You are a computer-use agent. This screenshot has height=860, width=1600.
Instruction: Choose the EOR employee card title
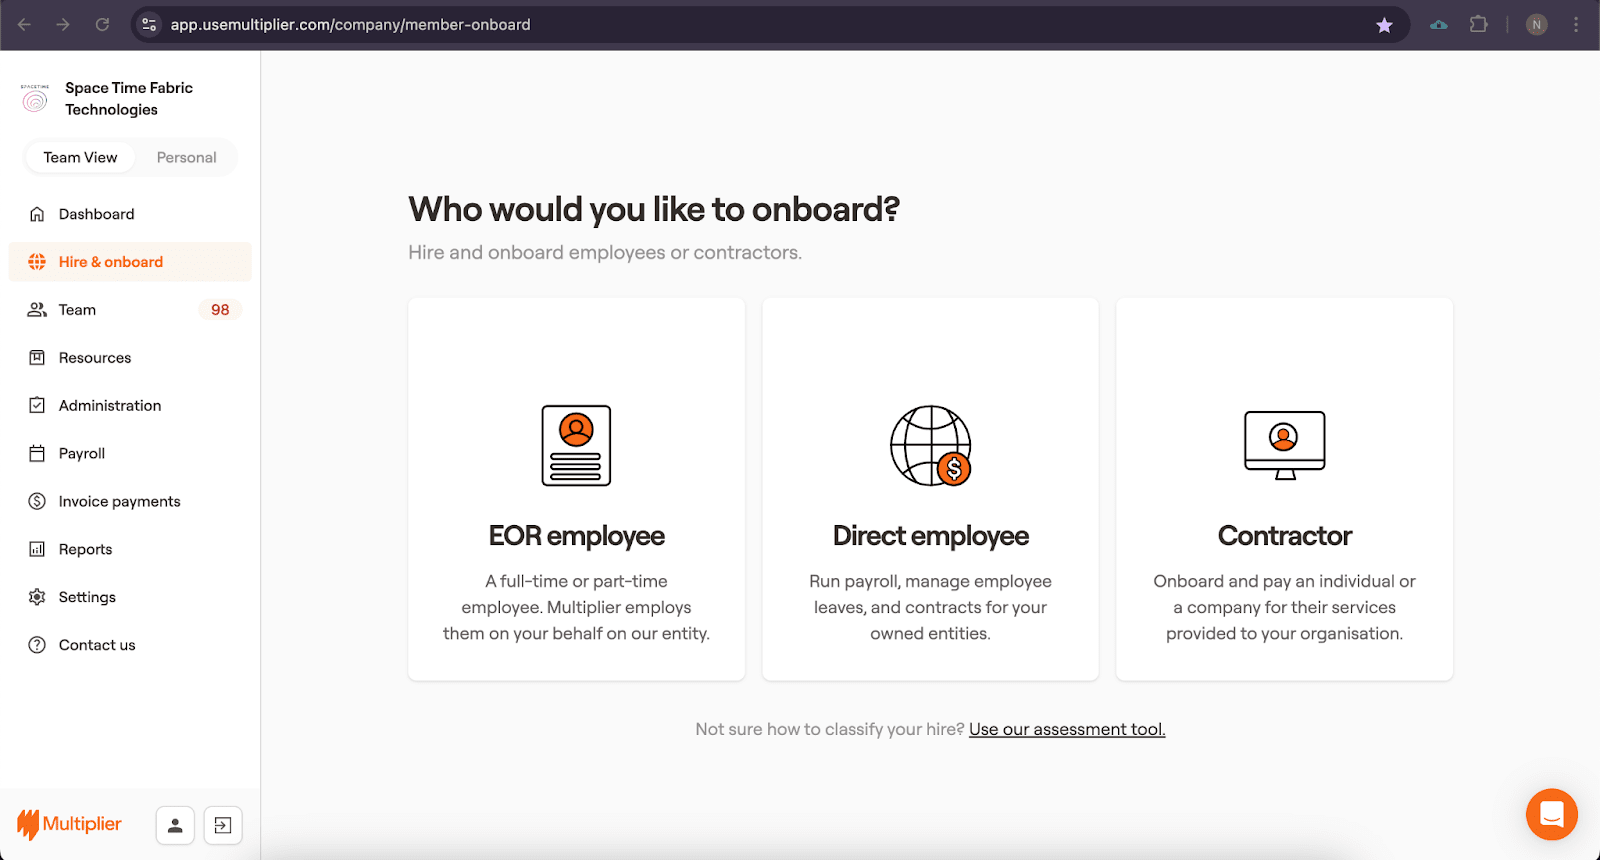[x=576, y=536]
